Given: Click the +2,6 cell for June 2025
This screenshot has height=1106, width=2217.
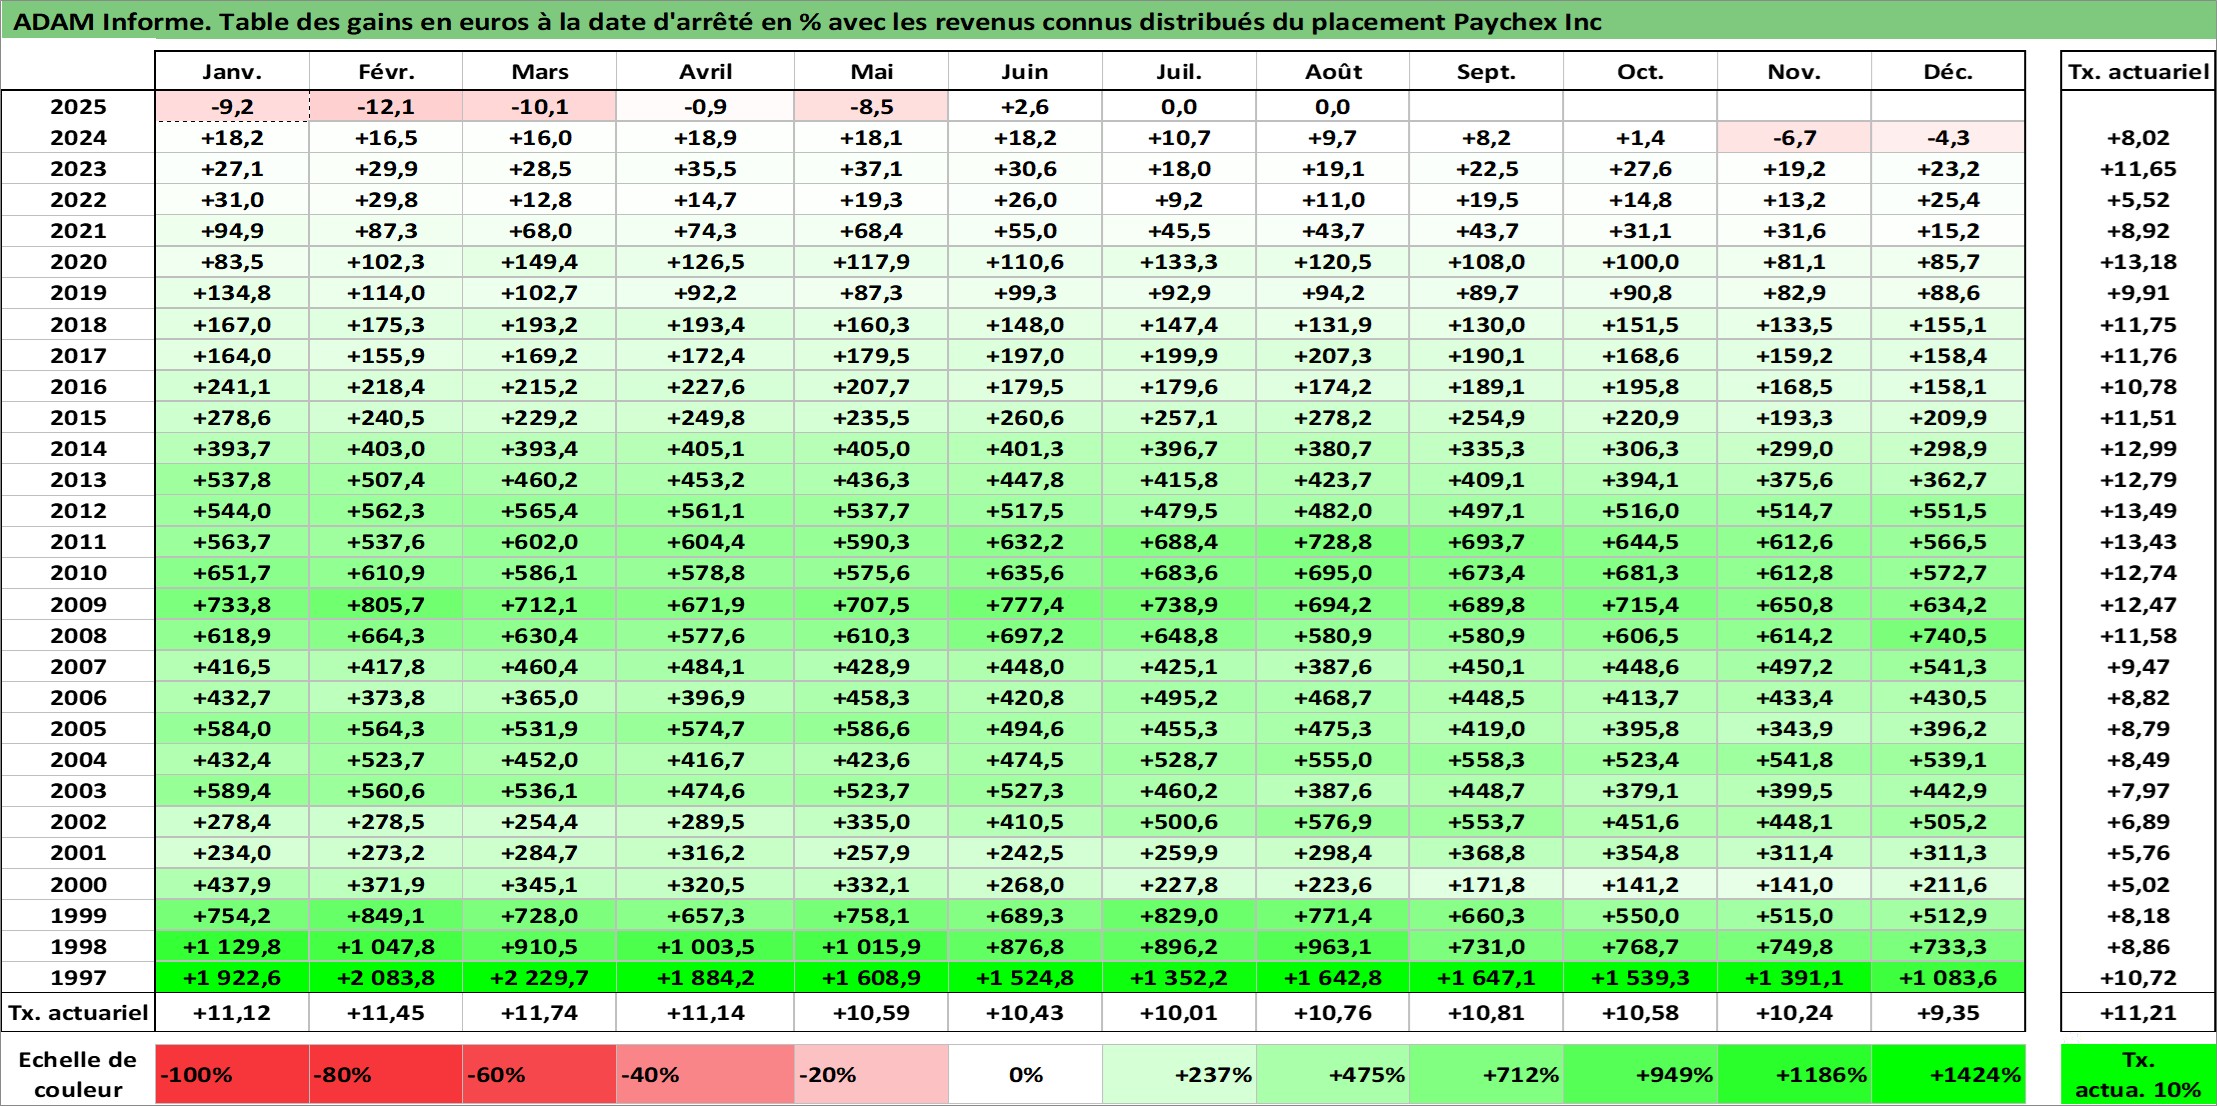Looking at the screenshot, I should pyautogui.click(x=1025, y=106).
